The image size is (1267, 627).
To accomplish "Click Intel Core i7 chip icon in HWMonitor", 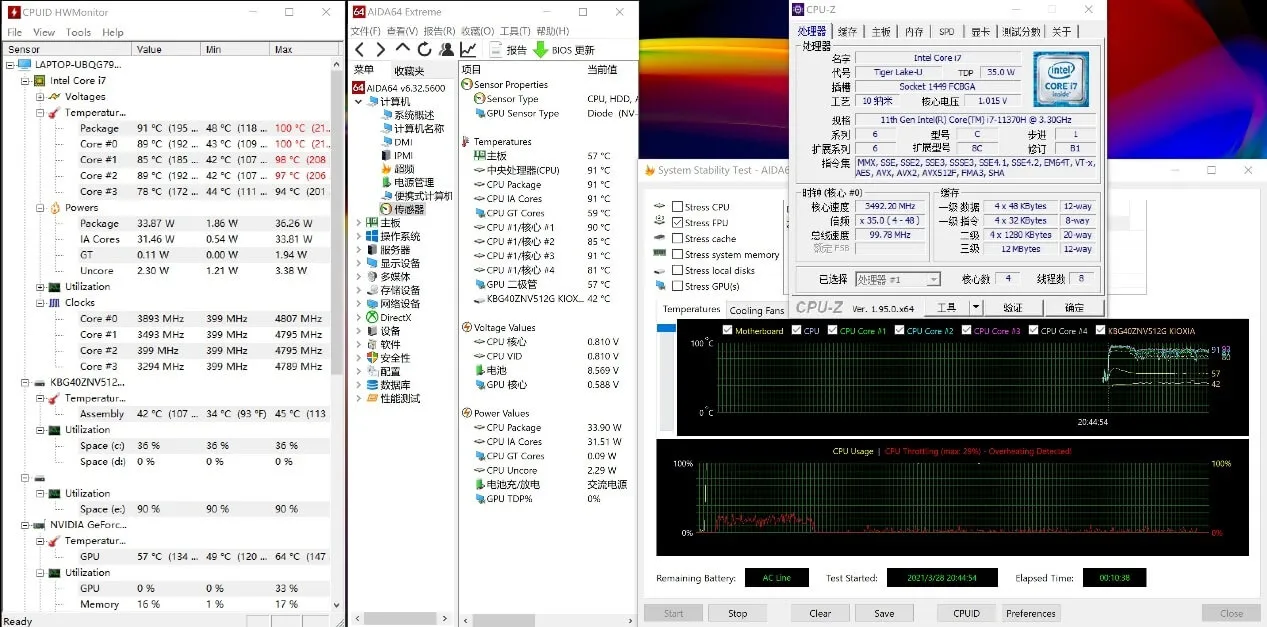I will click(x=39, y=80).
